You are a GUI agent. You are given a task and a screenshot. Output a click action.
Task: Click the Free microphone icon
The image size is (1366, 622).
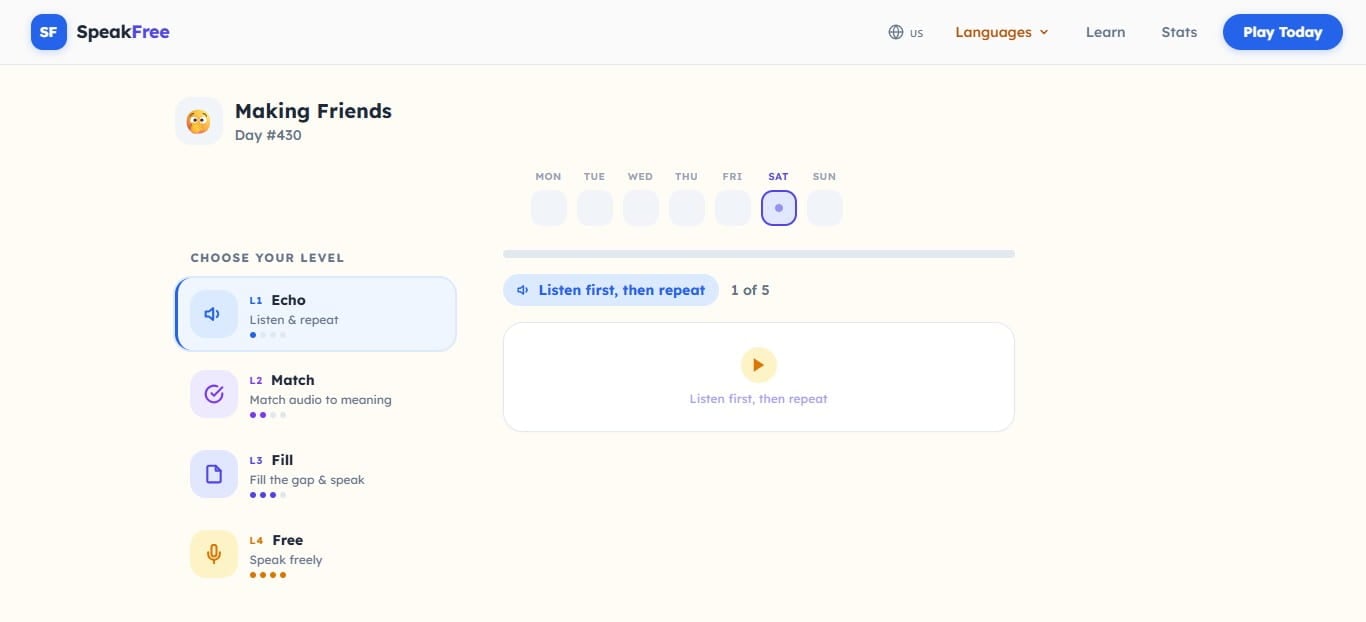pos(213,554)
